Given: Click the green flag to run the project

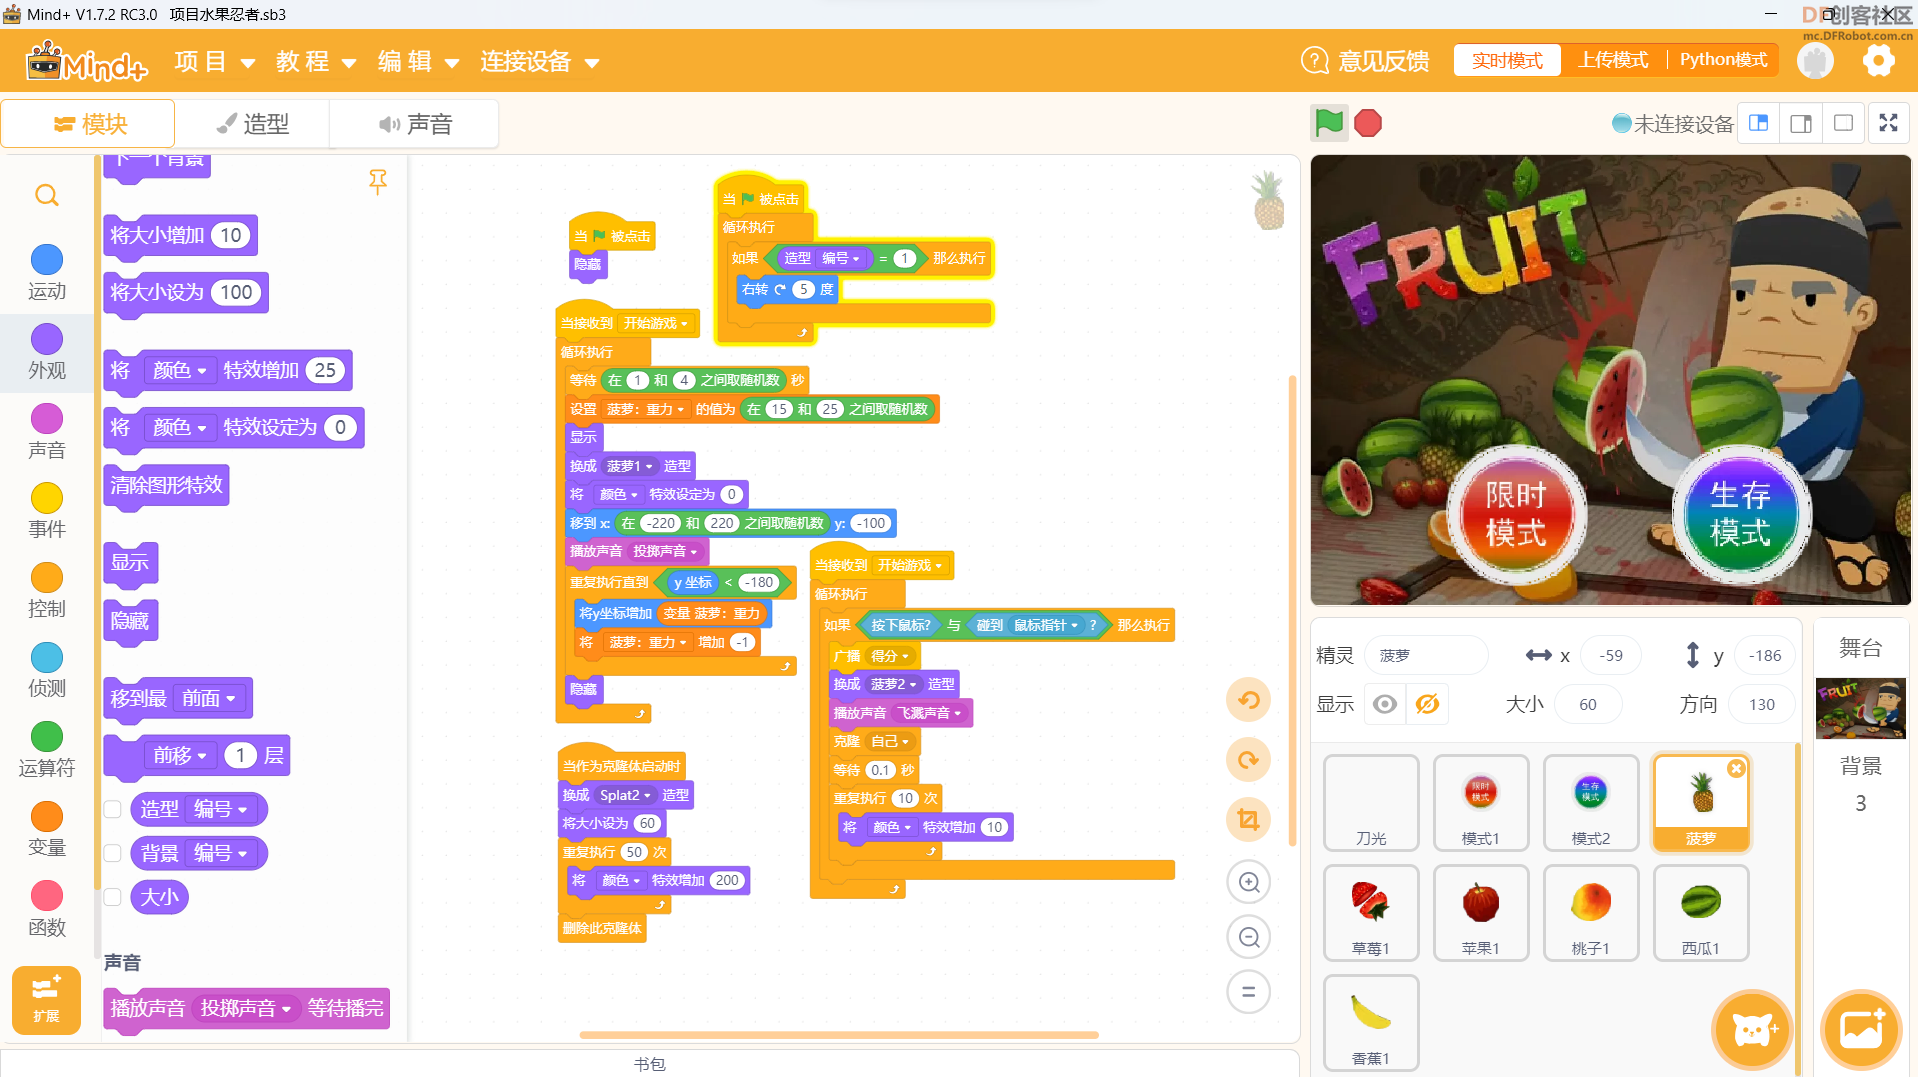Looking at the screenshot, I should (1329, 123).
